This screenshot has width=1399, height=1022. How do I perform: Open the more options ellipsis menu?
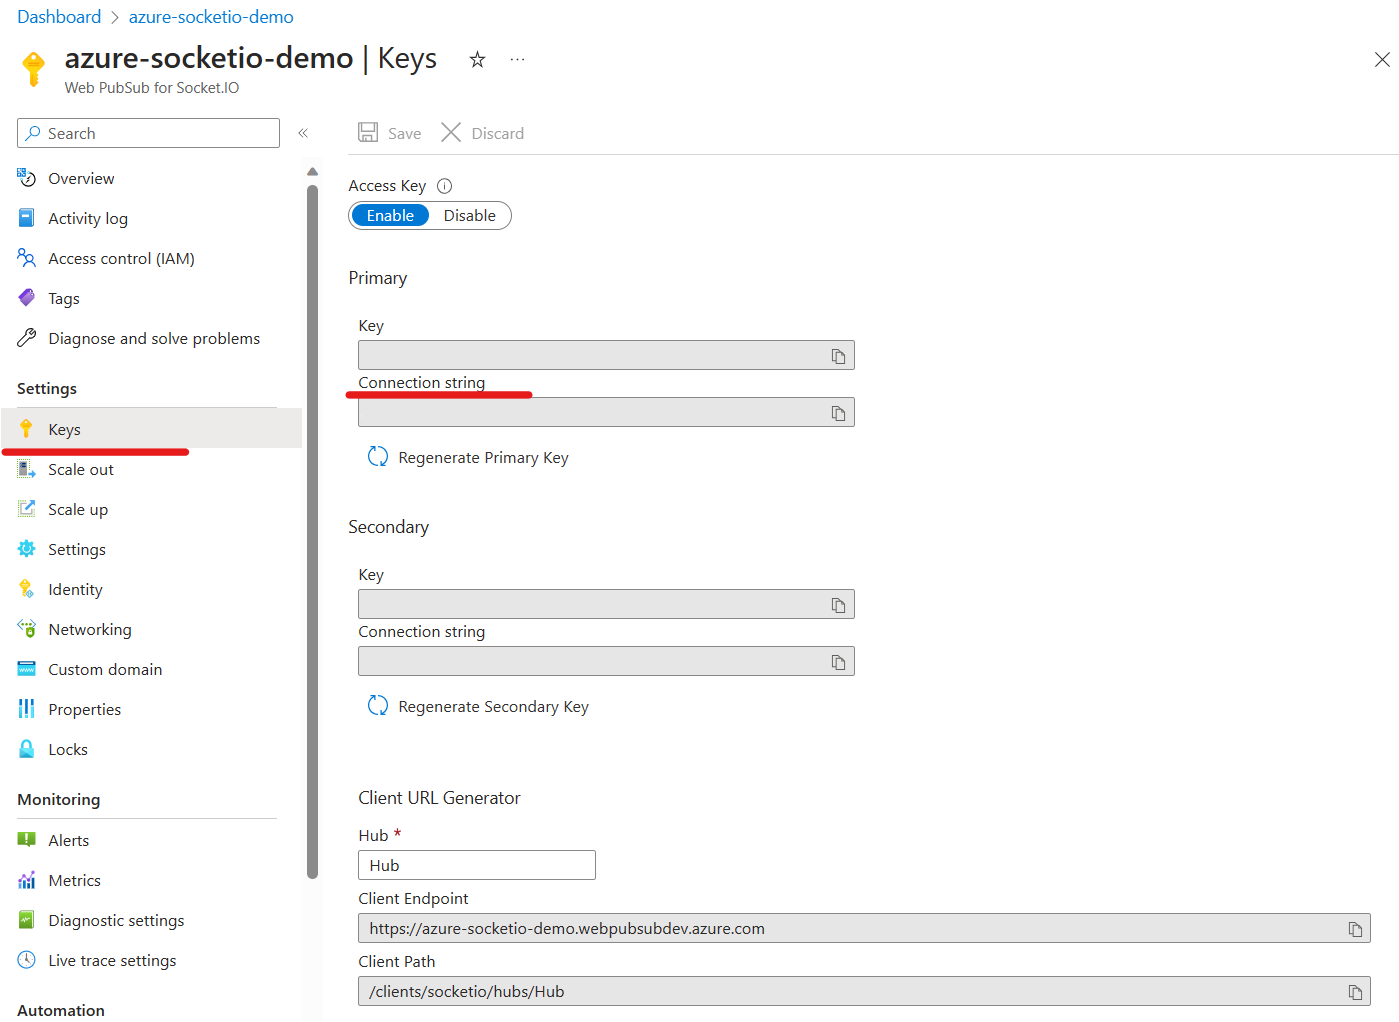[x=517, y=60]
